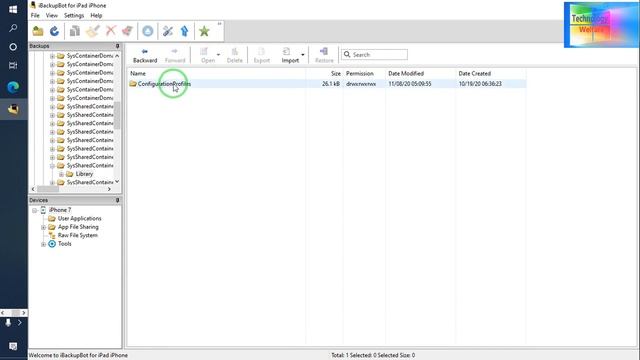Open the File menu
Viewport: 640px width, 360px height.
point(35,16)
